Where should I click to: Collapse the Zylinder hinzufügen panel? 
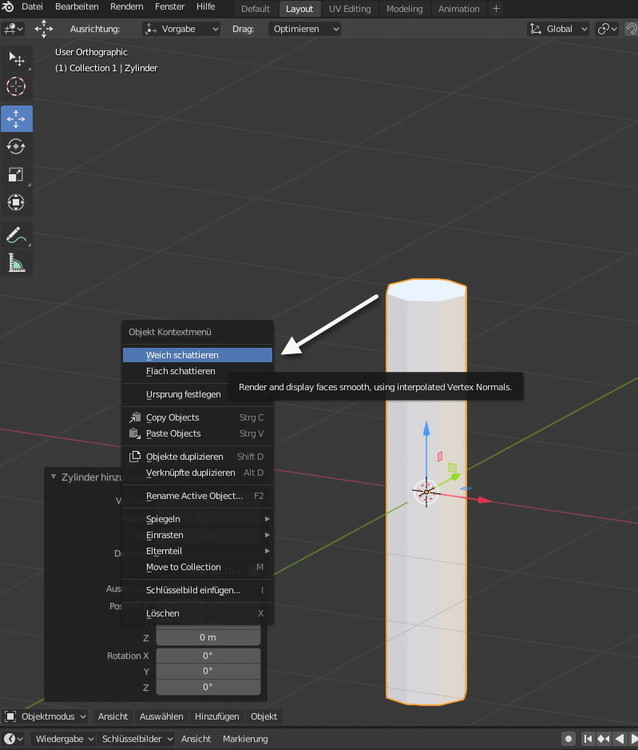(54, 477)
